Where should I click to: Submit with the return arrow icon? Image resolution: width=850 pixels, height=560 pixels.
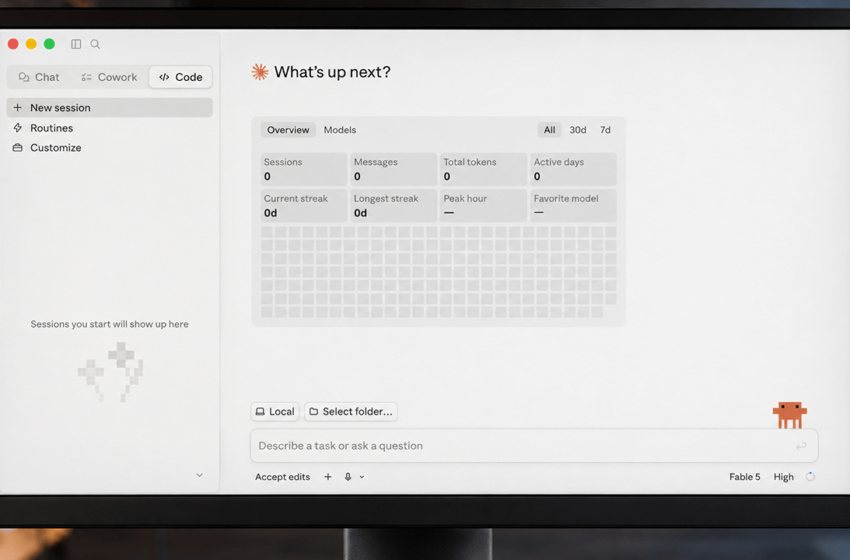point(801,446)
